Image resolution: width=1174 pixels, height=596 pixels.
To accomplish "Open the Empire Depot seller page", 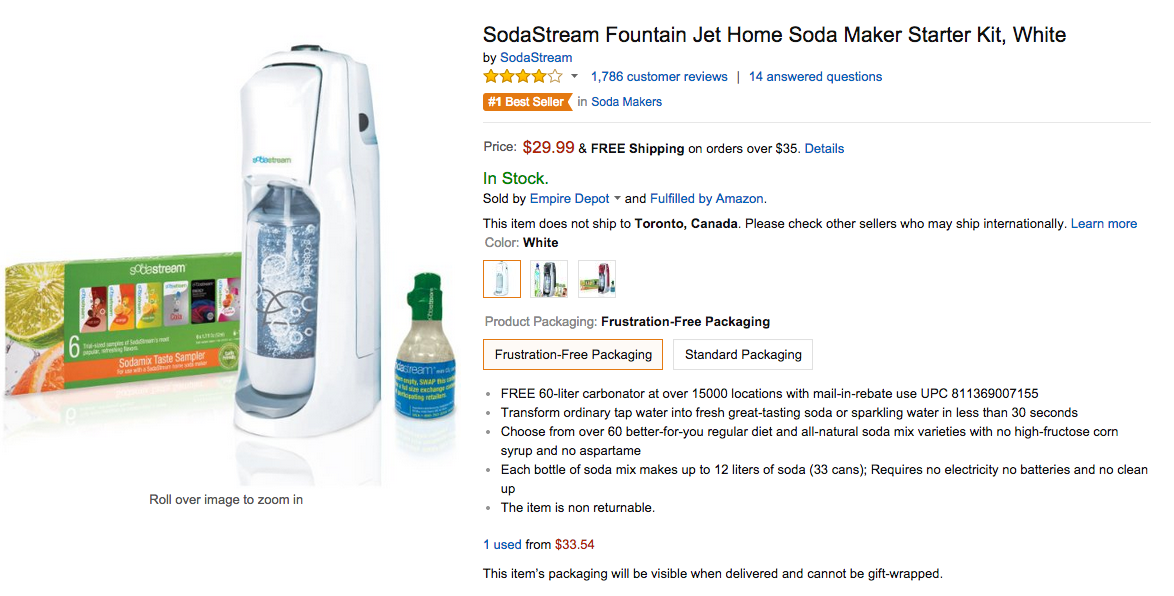I will tap(569, 198).
